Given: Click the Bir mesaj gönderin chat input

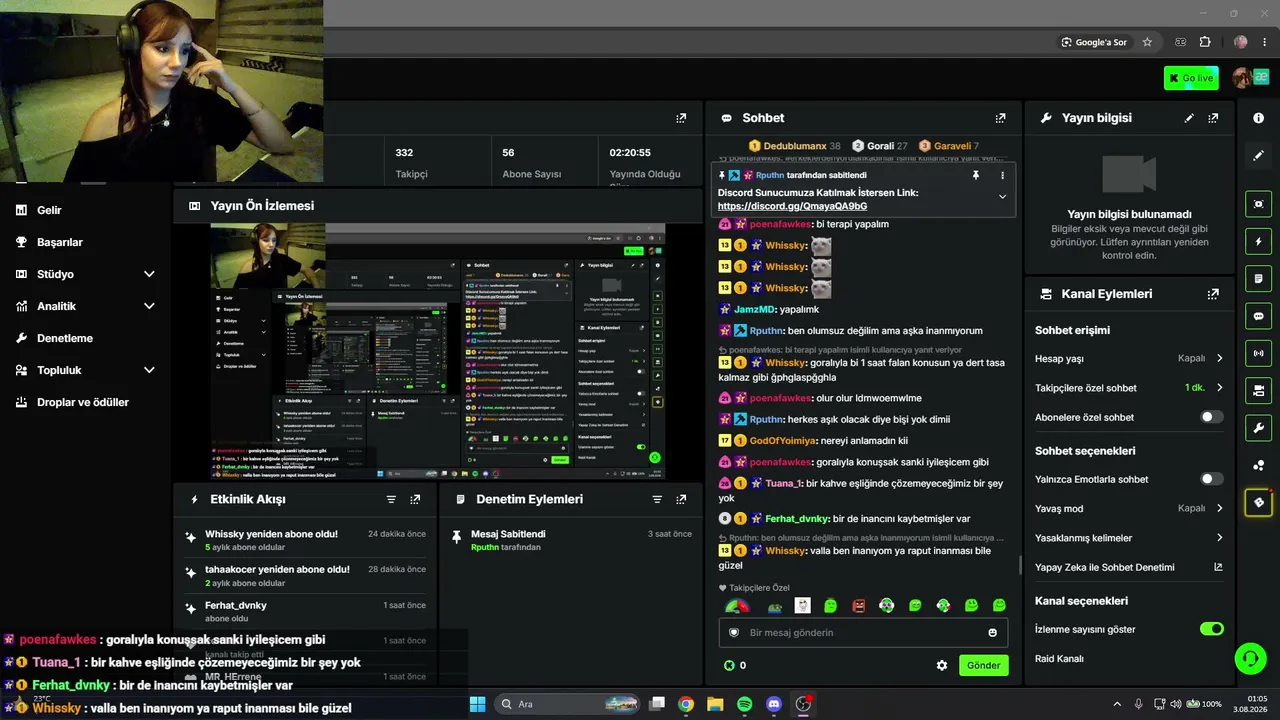Looking at the screenshot, I should 864,632.
